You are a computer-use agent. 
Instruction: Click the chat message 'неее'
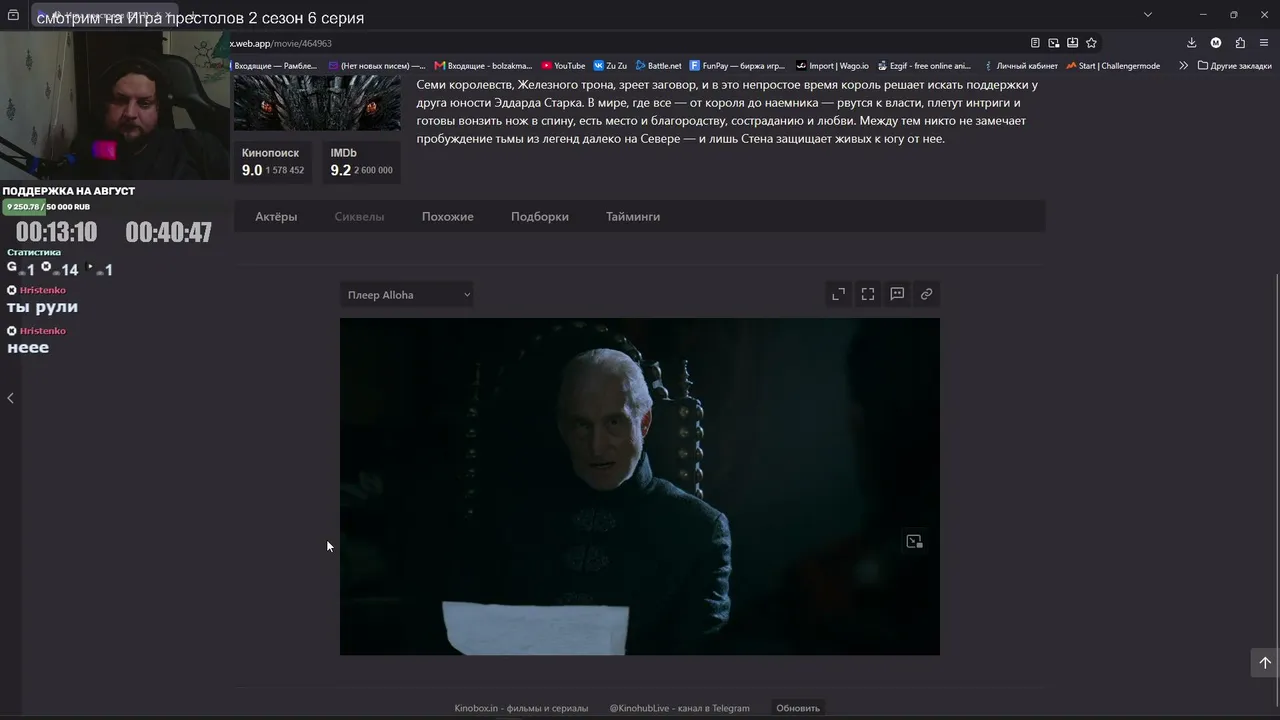28,348
